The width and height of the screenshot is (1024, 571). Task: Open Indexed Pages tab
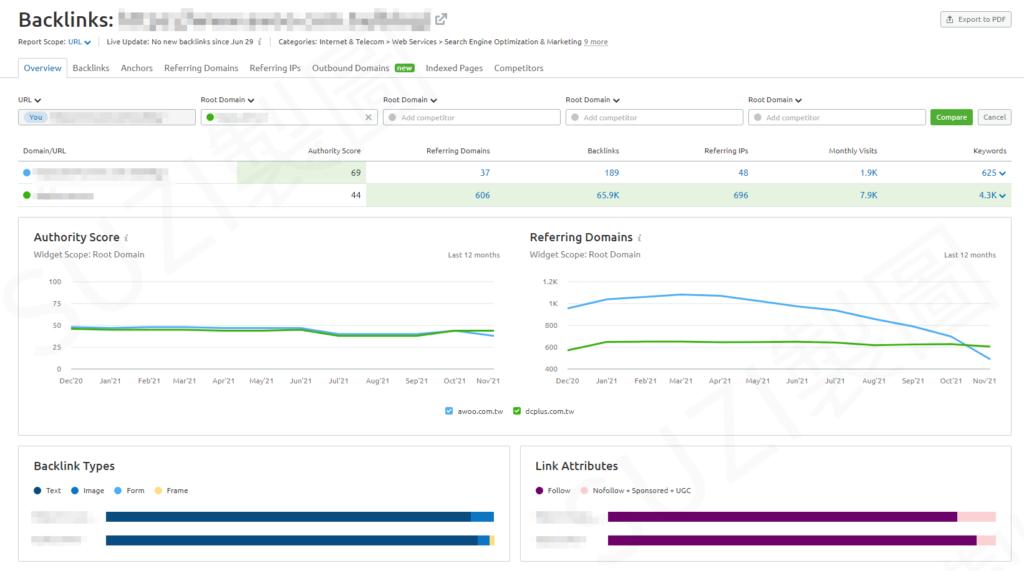454,68
